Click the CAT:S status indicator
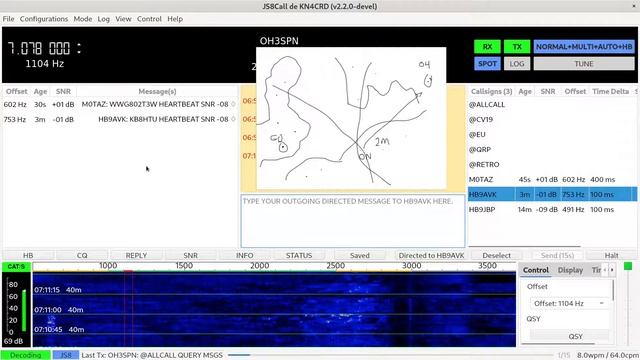 coord(16,267)
